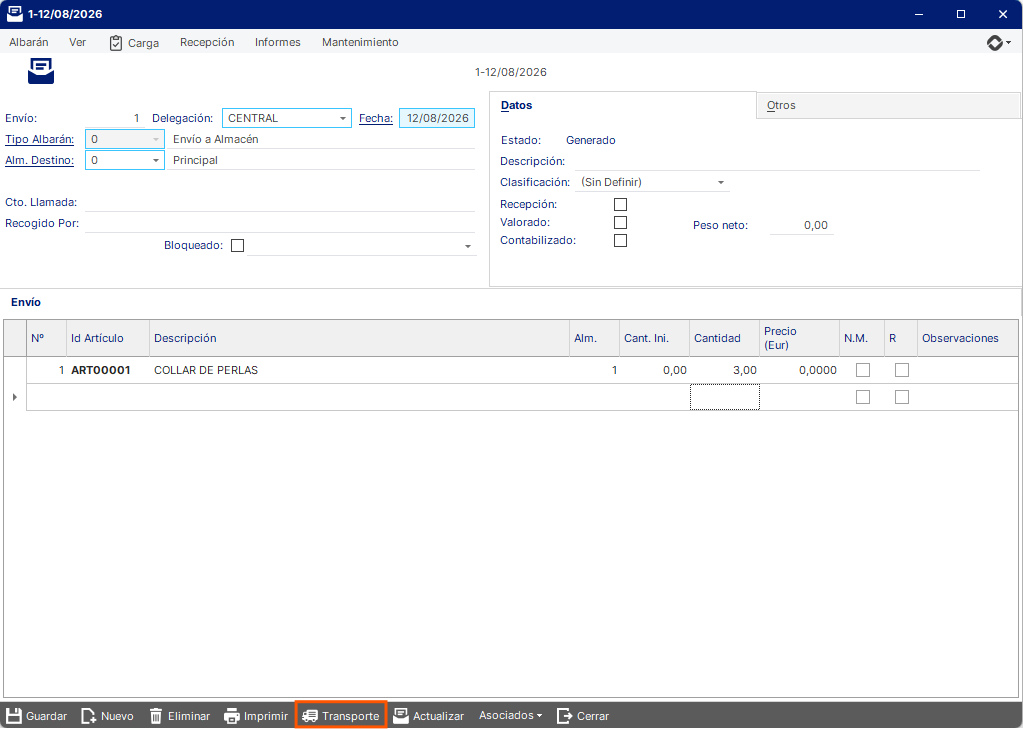The height and width of the screenshot is (729, 1023).
Task: Click the Alm. Destino link label
Action: pyautogui.click(x=40, y=160)
